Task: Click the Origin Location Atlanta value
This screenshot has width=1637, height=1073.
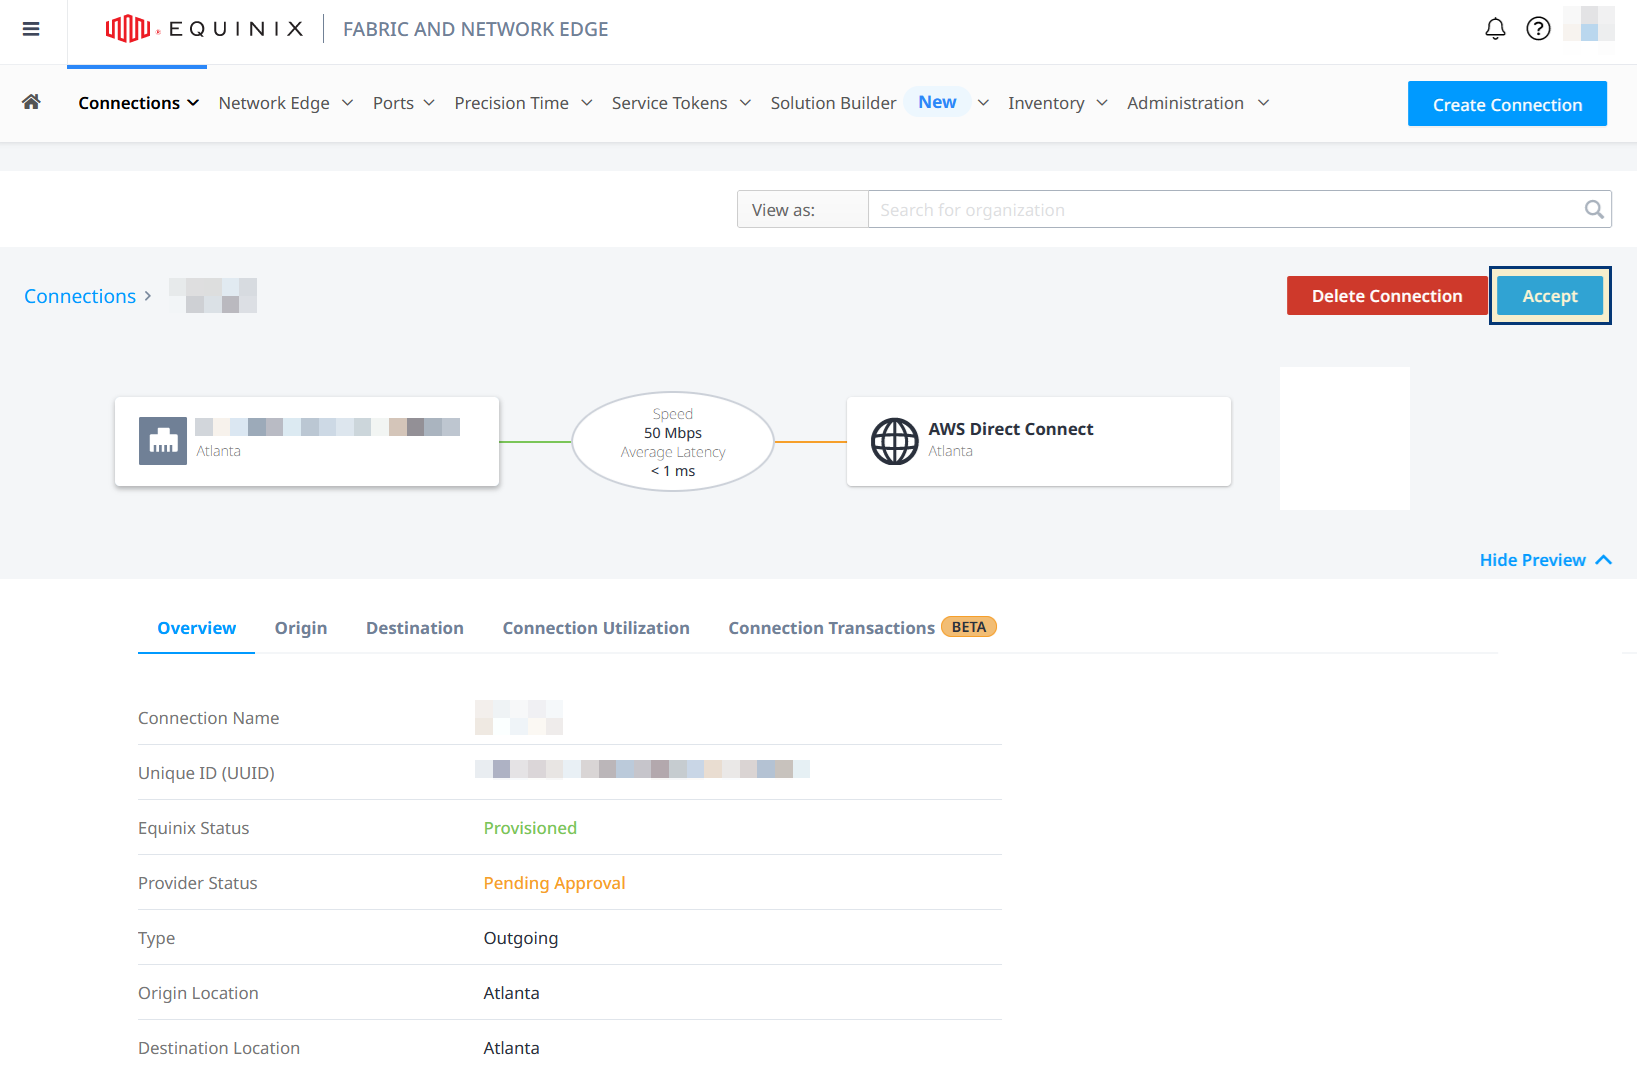Action: 511,993
